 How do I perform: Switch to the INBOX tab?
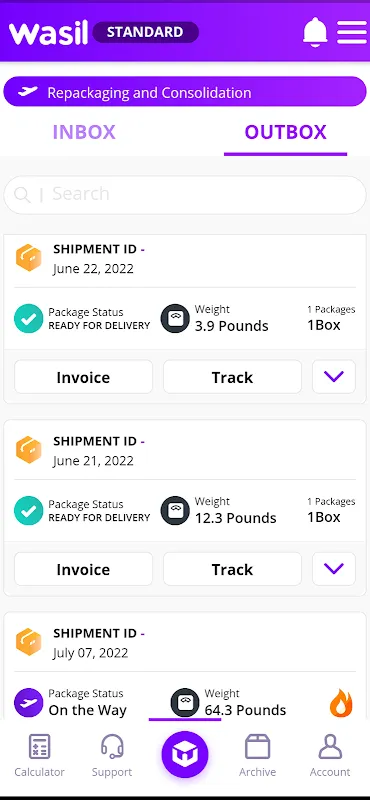click(84, 132)
